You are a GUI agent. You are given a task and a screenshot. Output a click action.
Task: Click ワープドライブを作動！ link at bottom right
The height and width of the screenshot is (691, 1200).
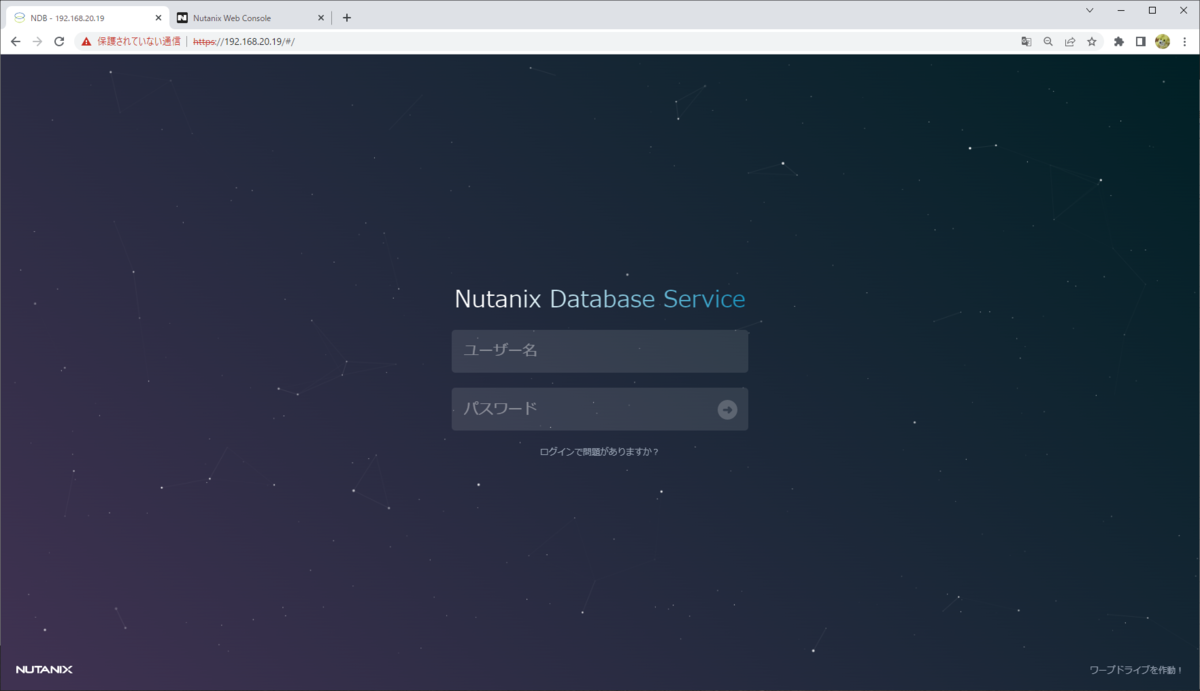1138,670
